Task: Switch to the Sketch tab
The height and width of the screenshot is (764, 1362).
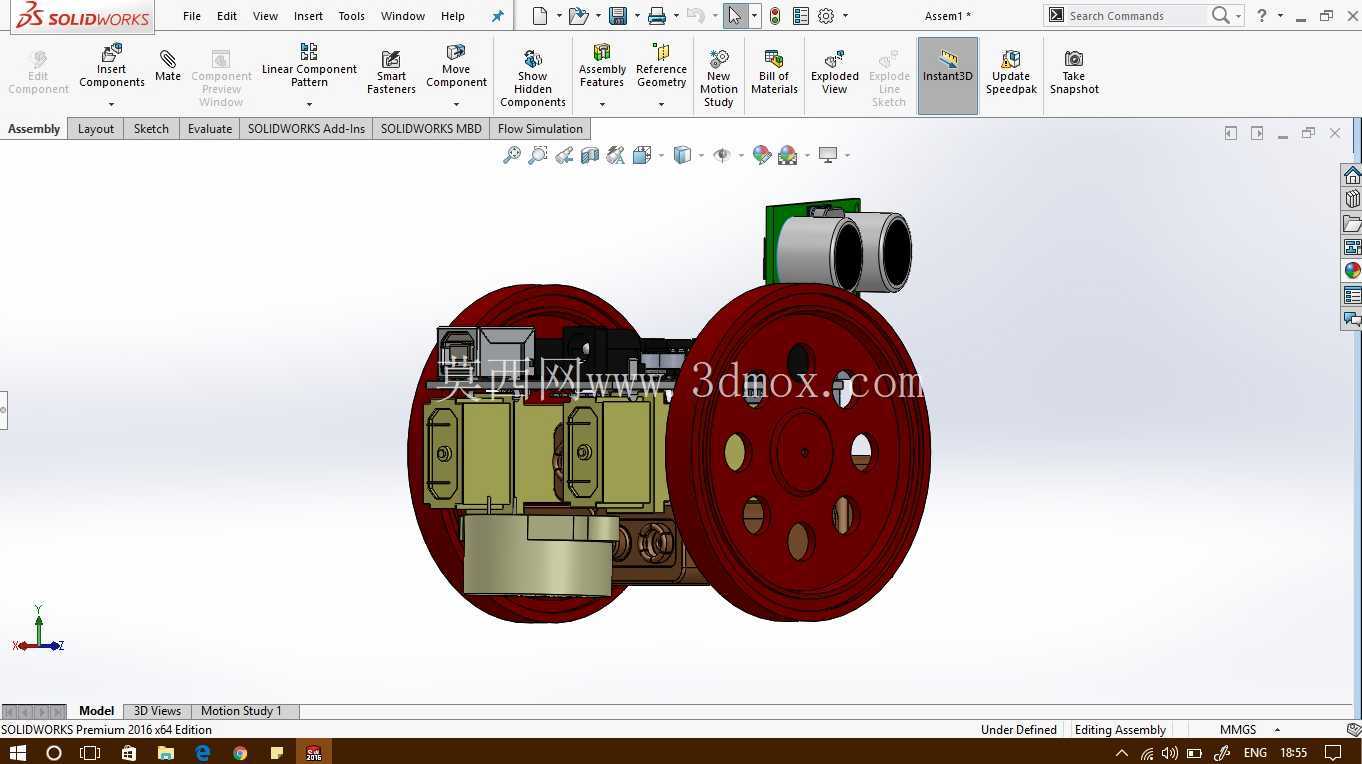Action: 151,129
